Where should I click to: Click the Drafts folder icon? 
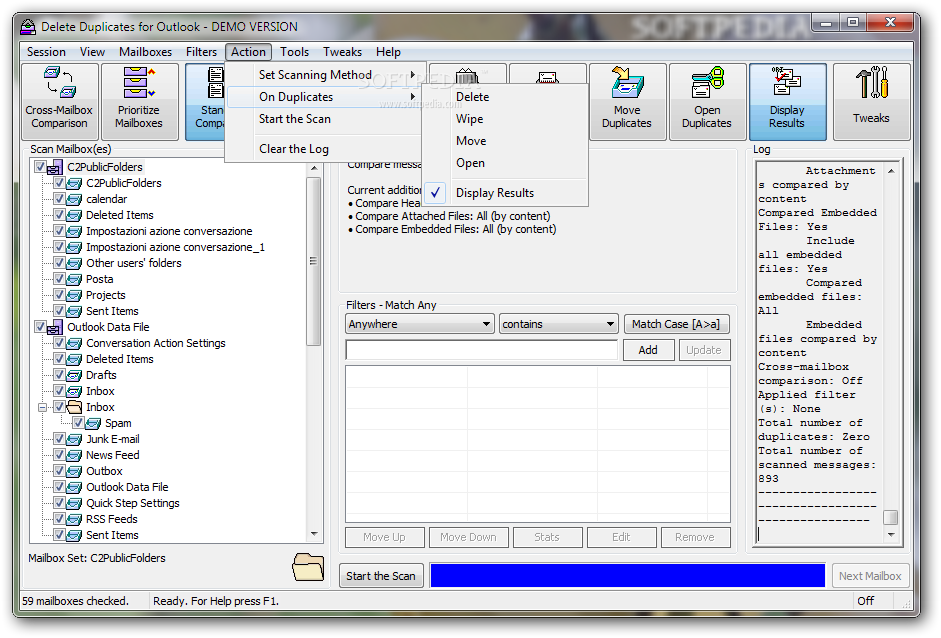74,375
